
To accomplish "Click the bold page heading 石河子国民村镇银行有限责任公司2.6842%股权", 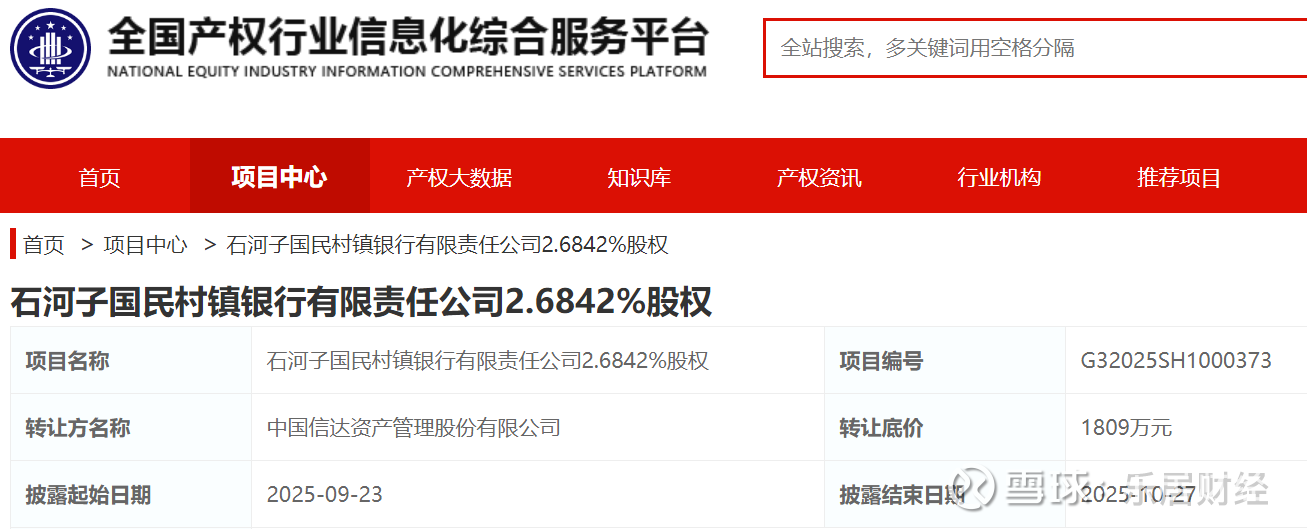I will point(361,301).
